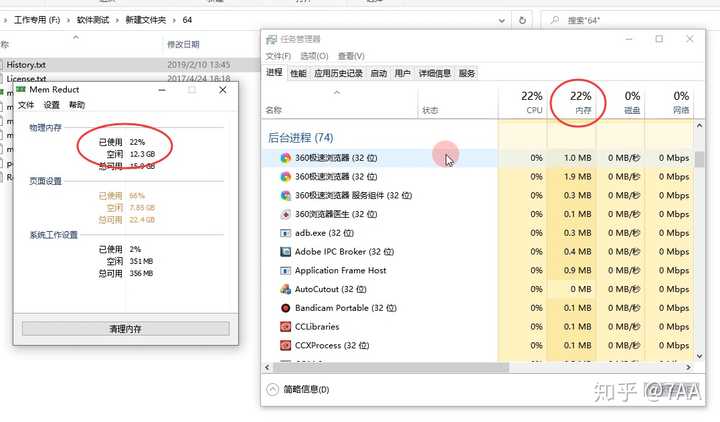720x422 pixels.
Task: Click the Task Manager vertical scrollbar thumb
Action: coord(699,159)
